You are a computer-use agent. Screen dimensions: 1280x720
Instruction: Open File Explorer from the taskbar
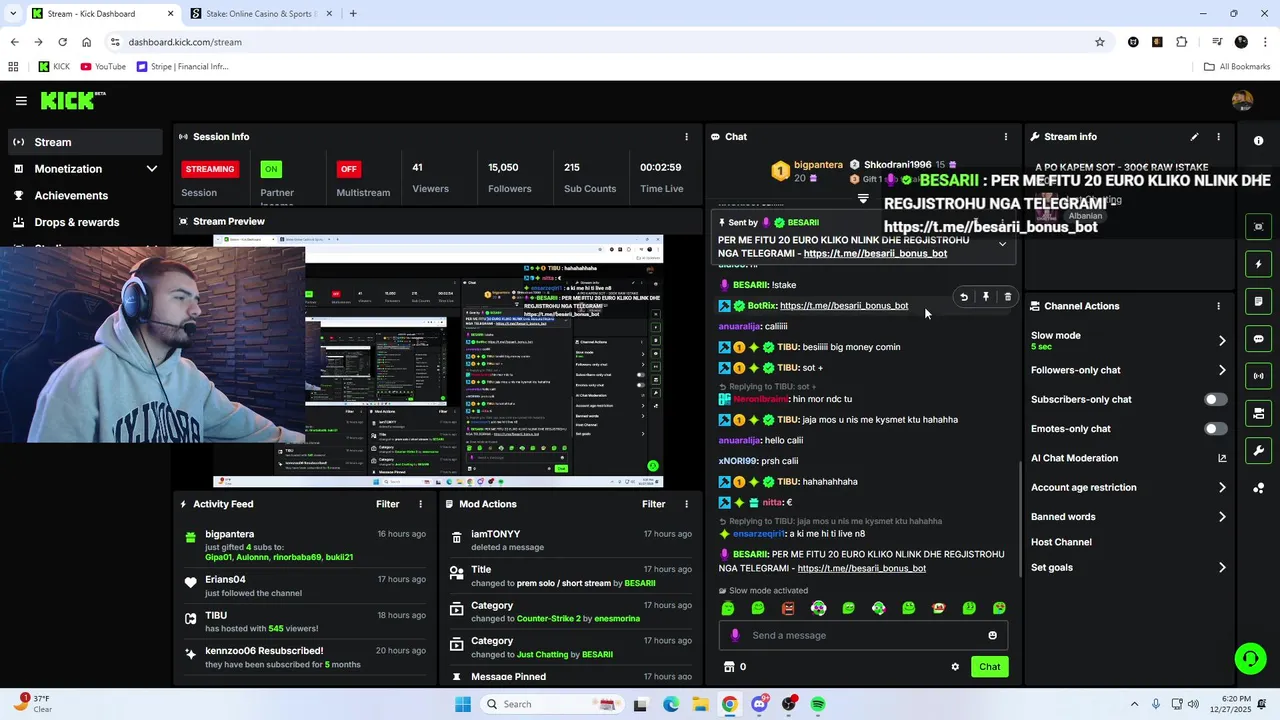(700, 704)
